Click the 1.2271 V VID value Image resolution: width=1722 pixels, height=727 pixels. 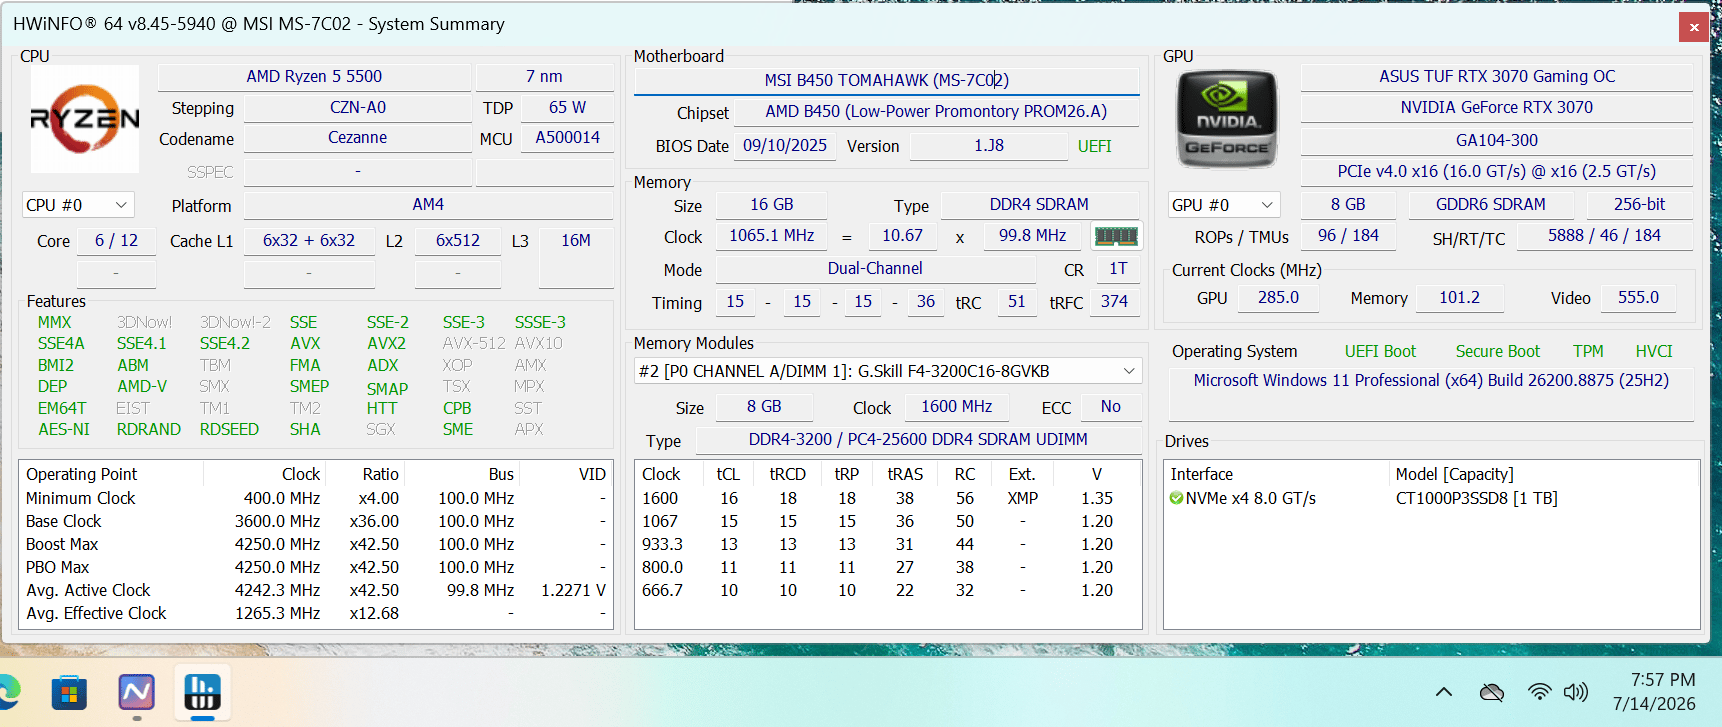click(573, 590)
